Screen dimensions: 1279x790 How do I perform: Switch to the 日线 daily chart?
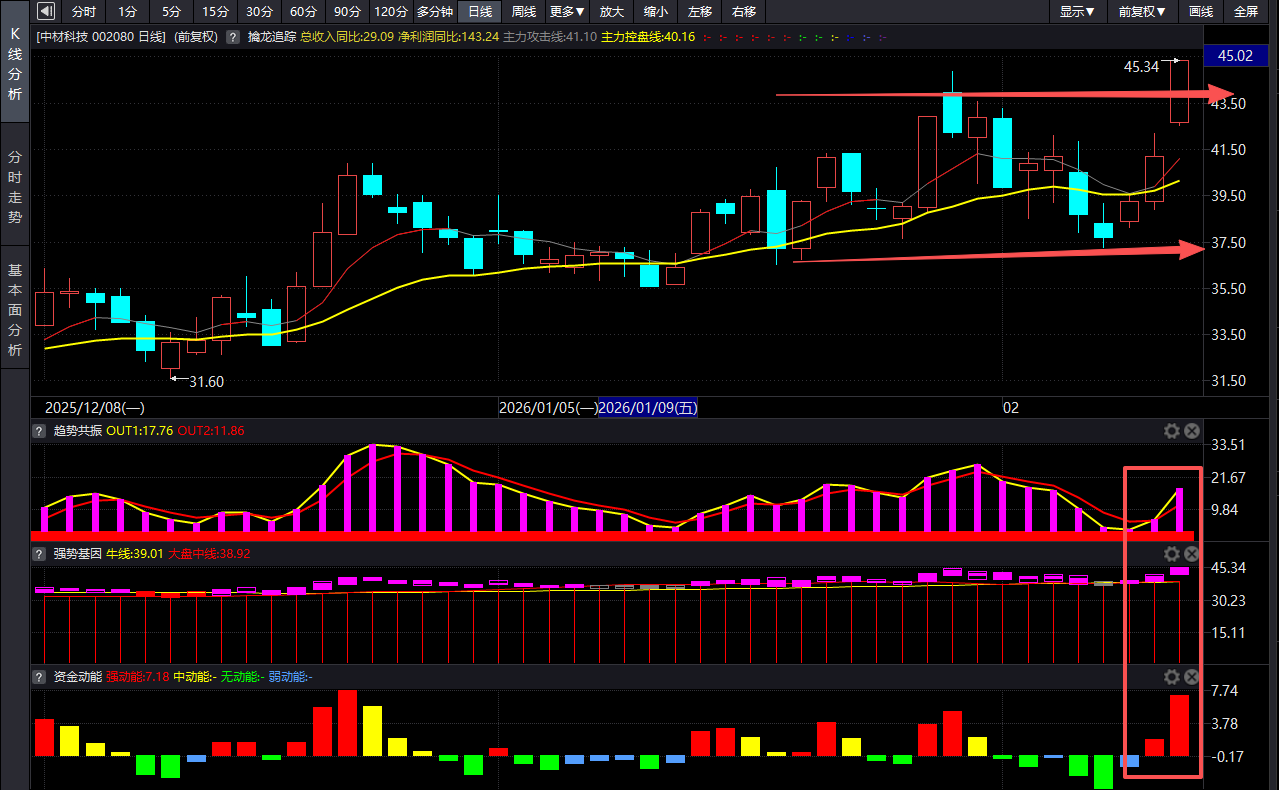(480, 12)
